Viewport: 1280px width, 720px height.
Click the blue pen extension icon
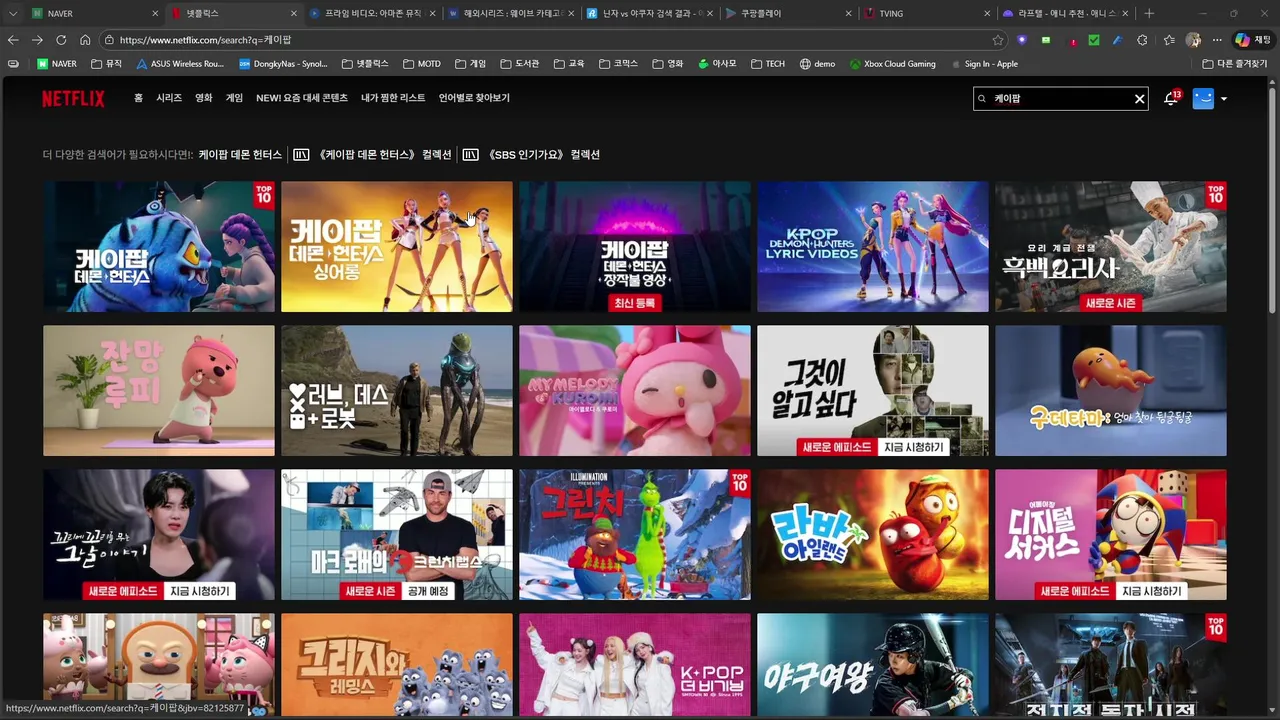(1118, 40)
